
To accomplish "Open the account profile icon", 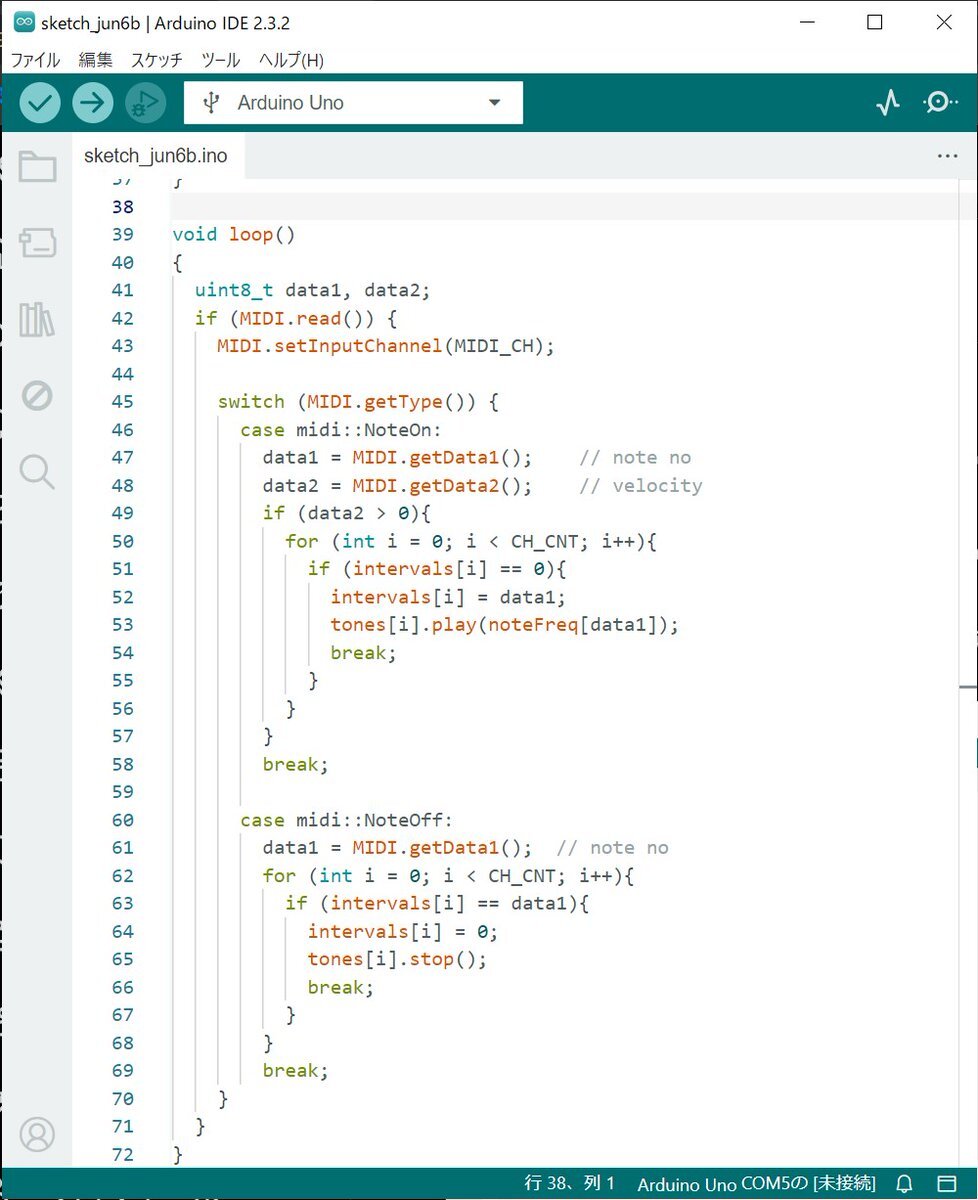I will [37, 1134].
